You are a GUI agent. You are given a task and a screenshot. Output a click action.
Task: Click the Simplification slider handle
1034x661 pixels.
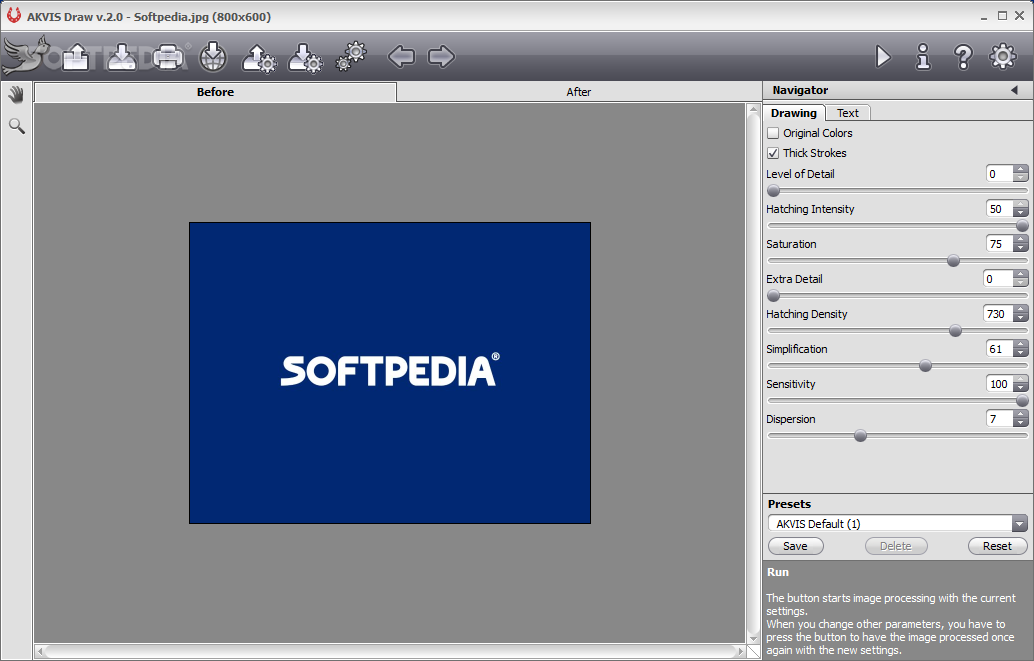(x=925, y=366)
